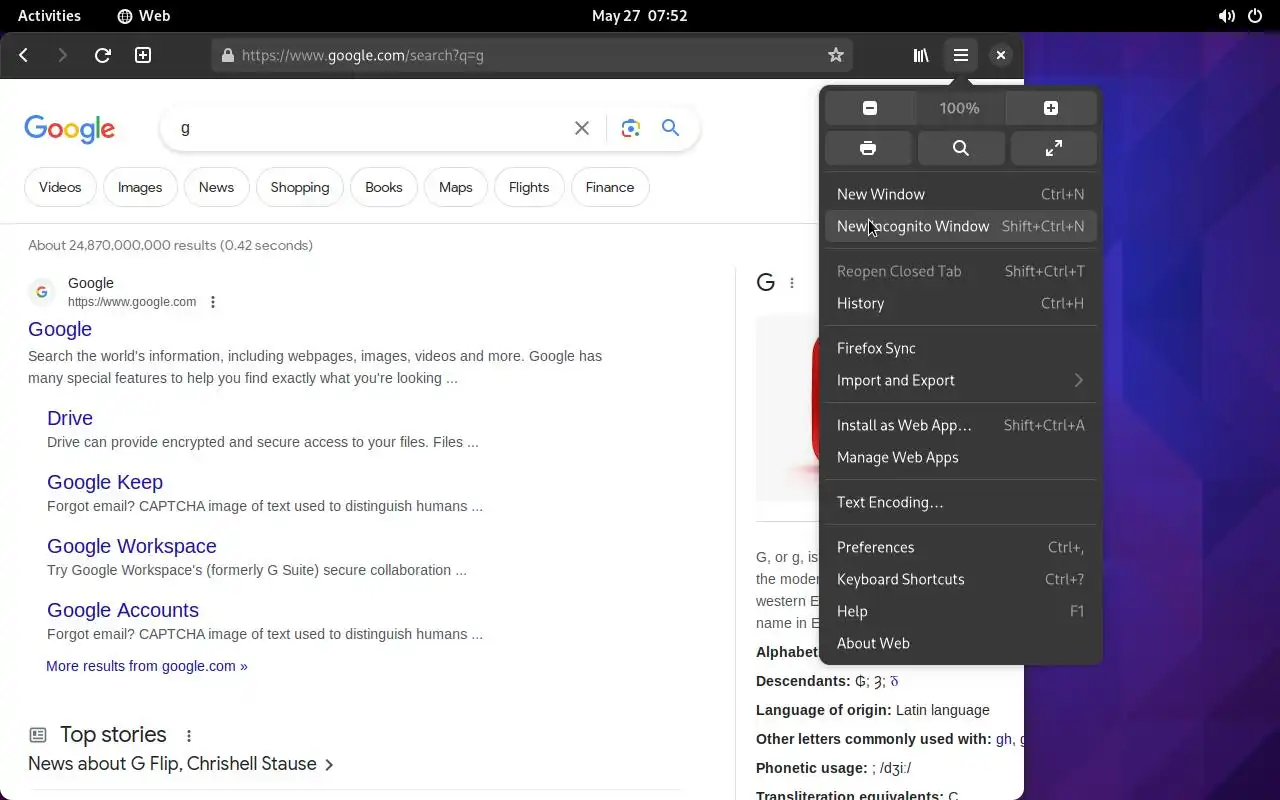Click padlock site security icon
Viewport: 1280px width, 800px height.
click(x=228, y=56)
